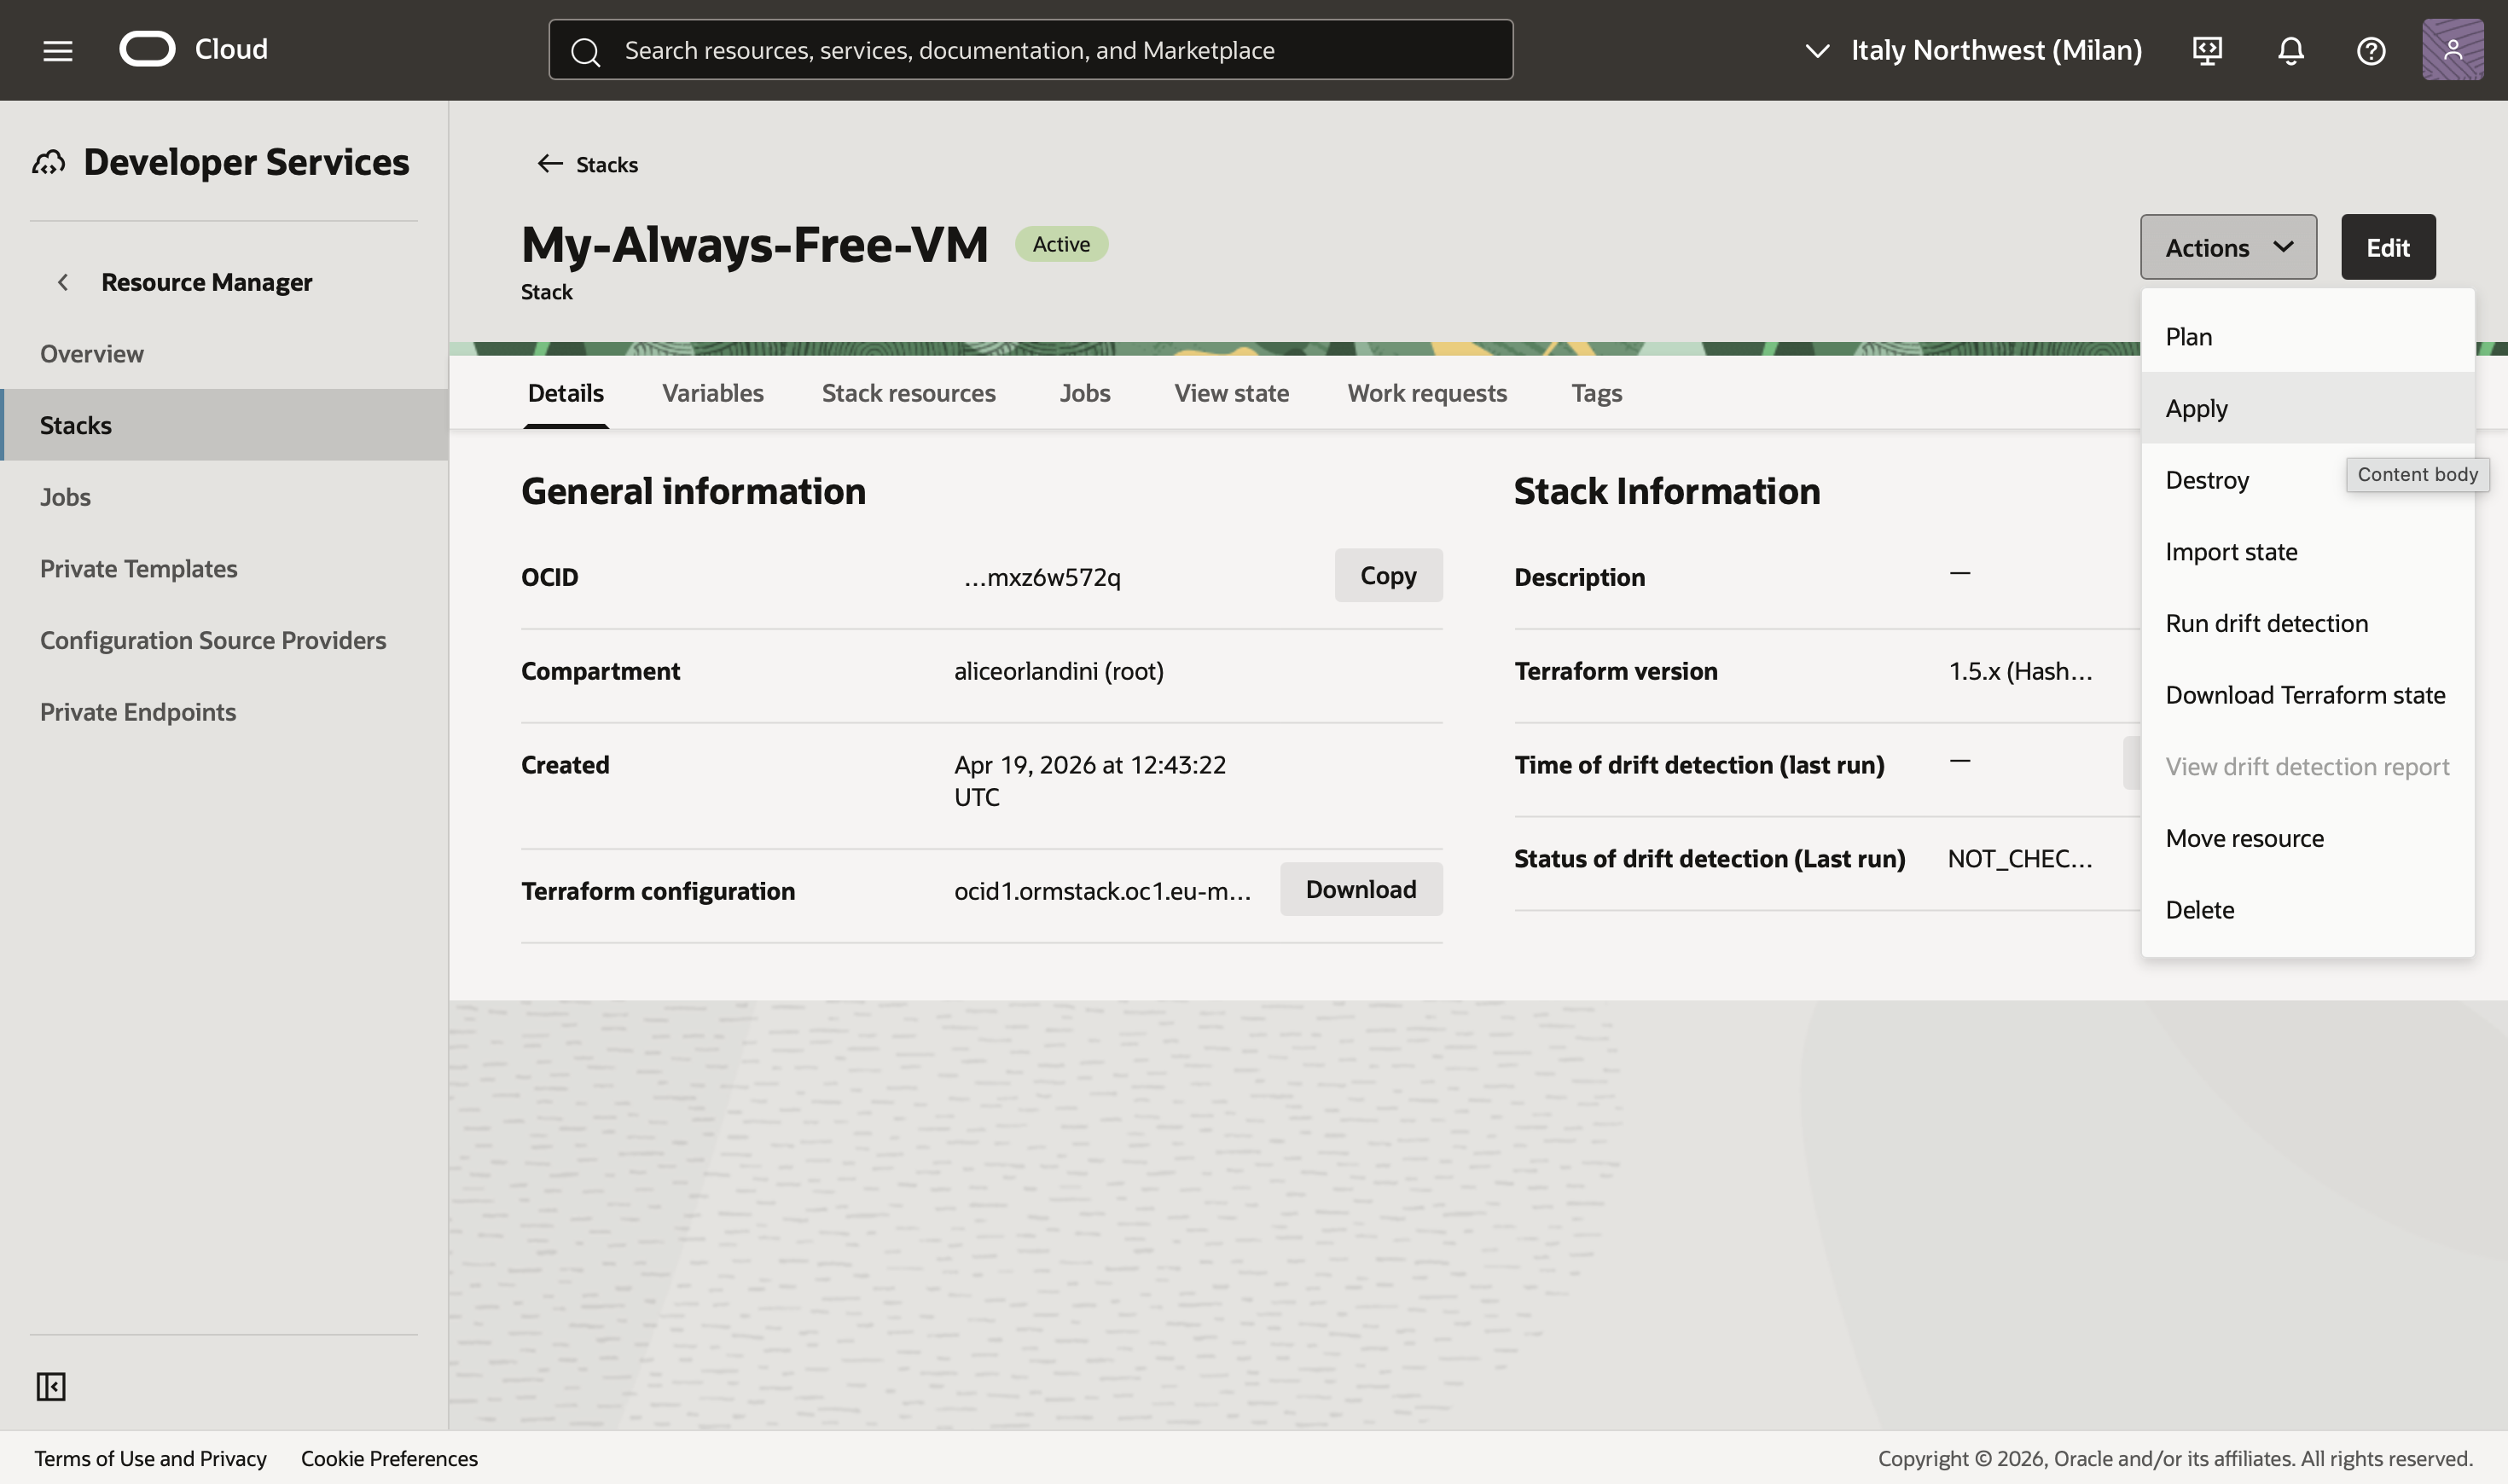The height and width of the screenshot is (1484, 2508).
Task: Open the Stack resources tab
Action: [x=908, y=393]
